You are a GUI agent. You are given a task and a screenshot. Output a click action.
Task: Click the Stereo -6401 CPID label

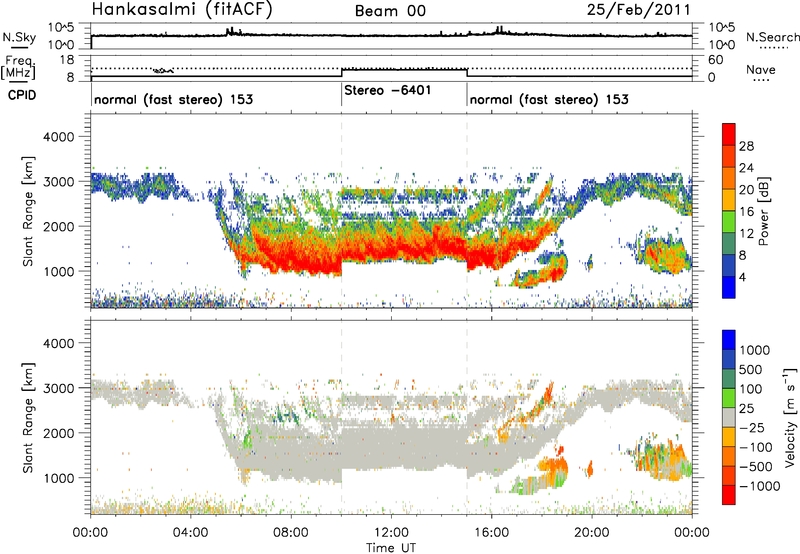(388, 90)
